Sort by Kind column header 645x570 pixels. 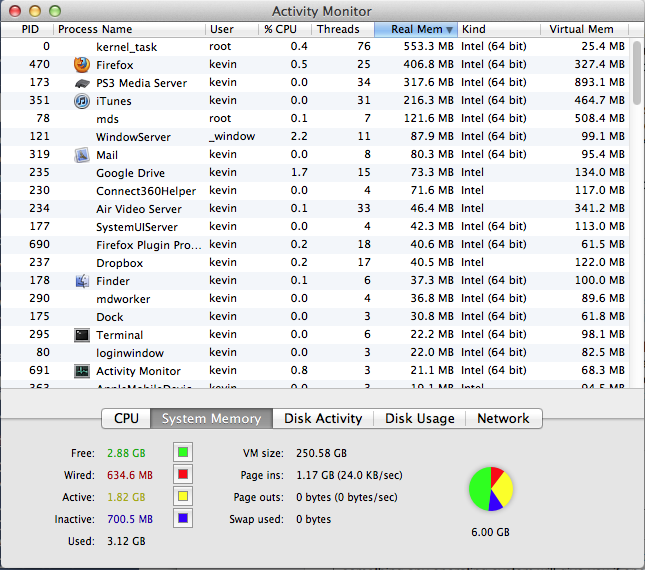(x=499, y=29)
